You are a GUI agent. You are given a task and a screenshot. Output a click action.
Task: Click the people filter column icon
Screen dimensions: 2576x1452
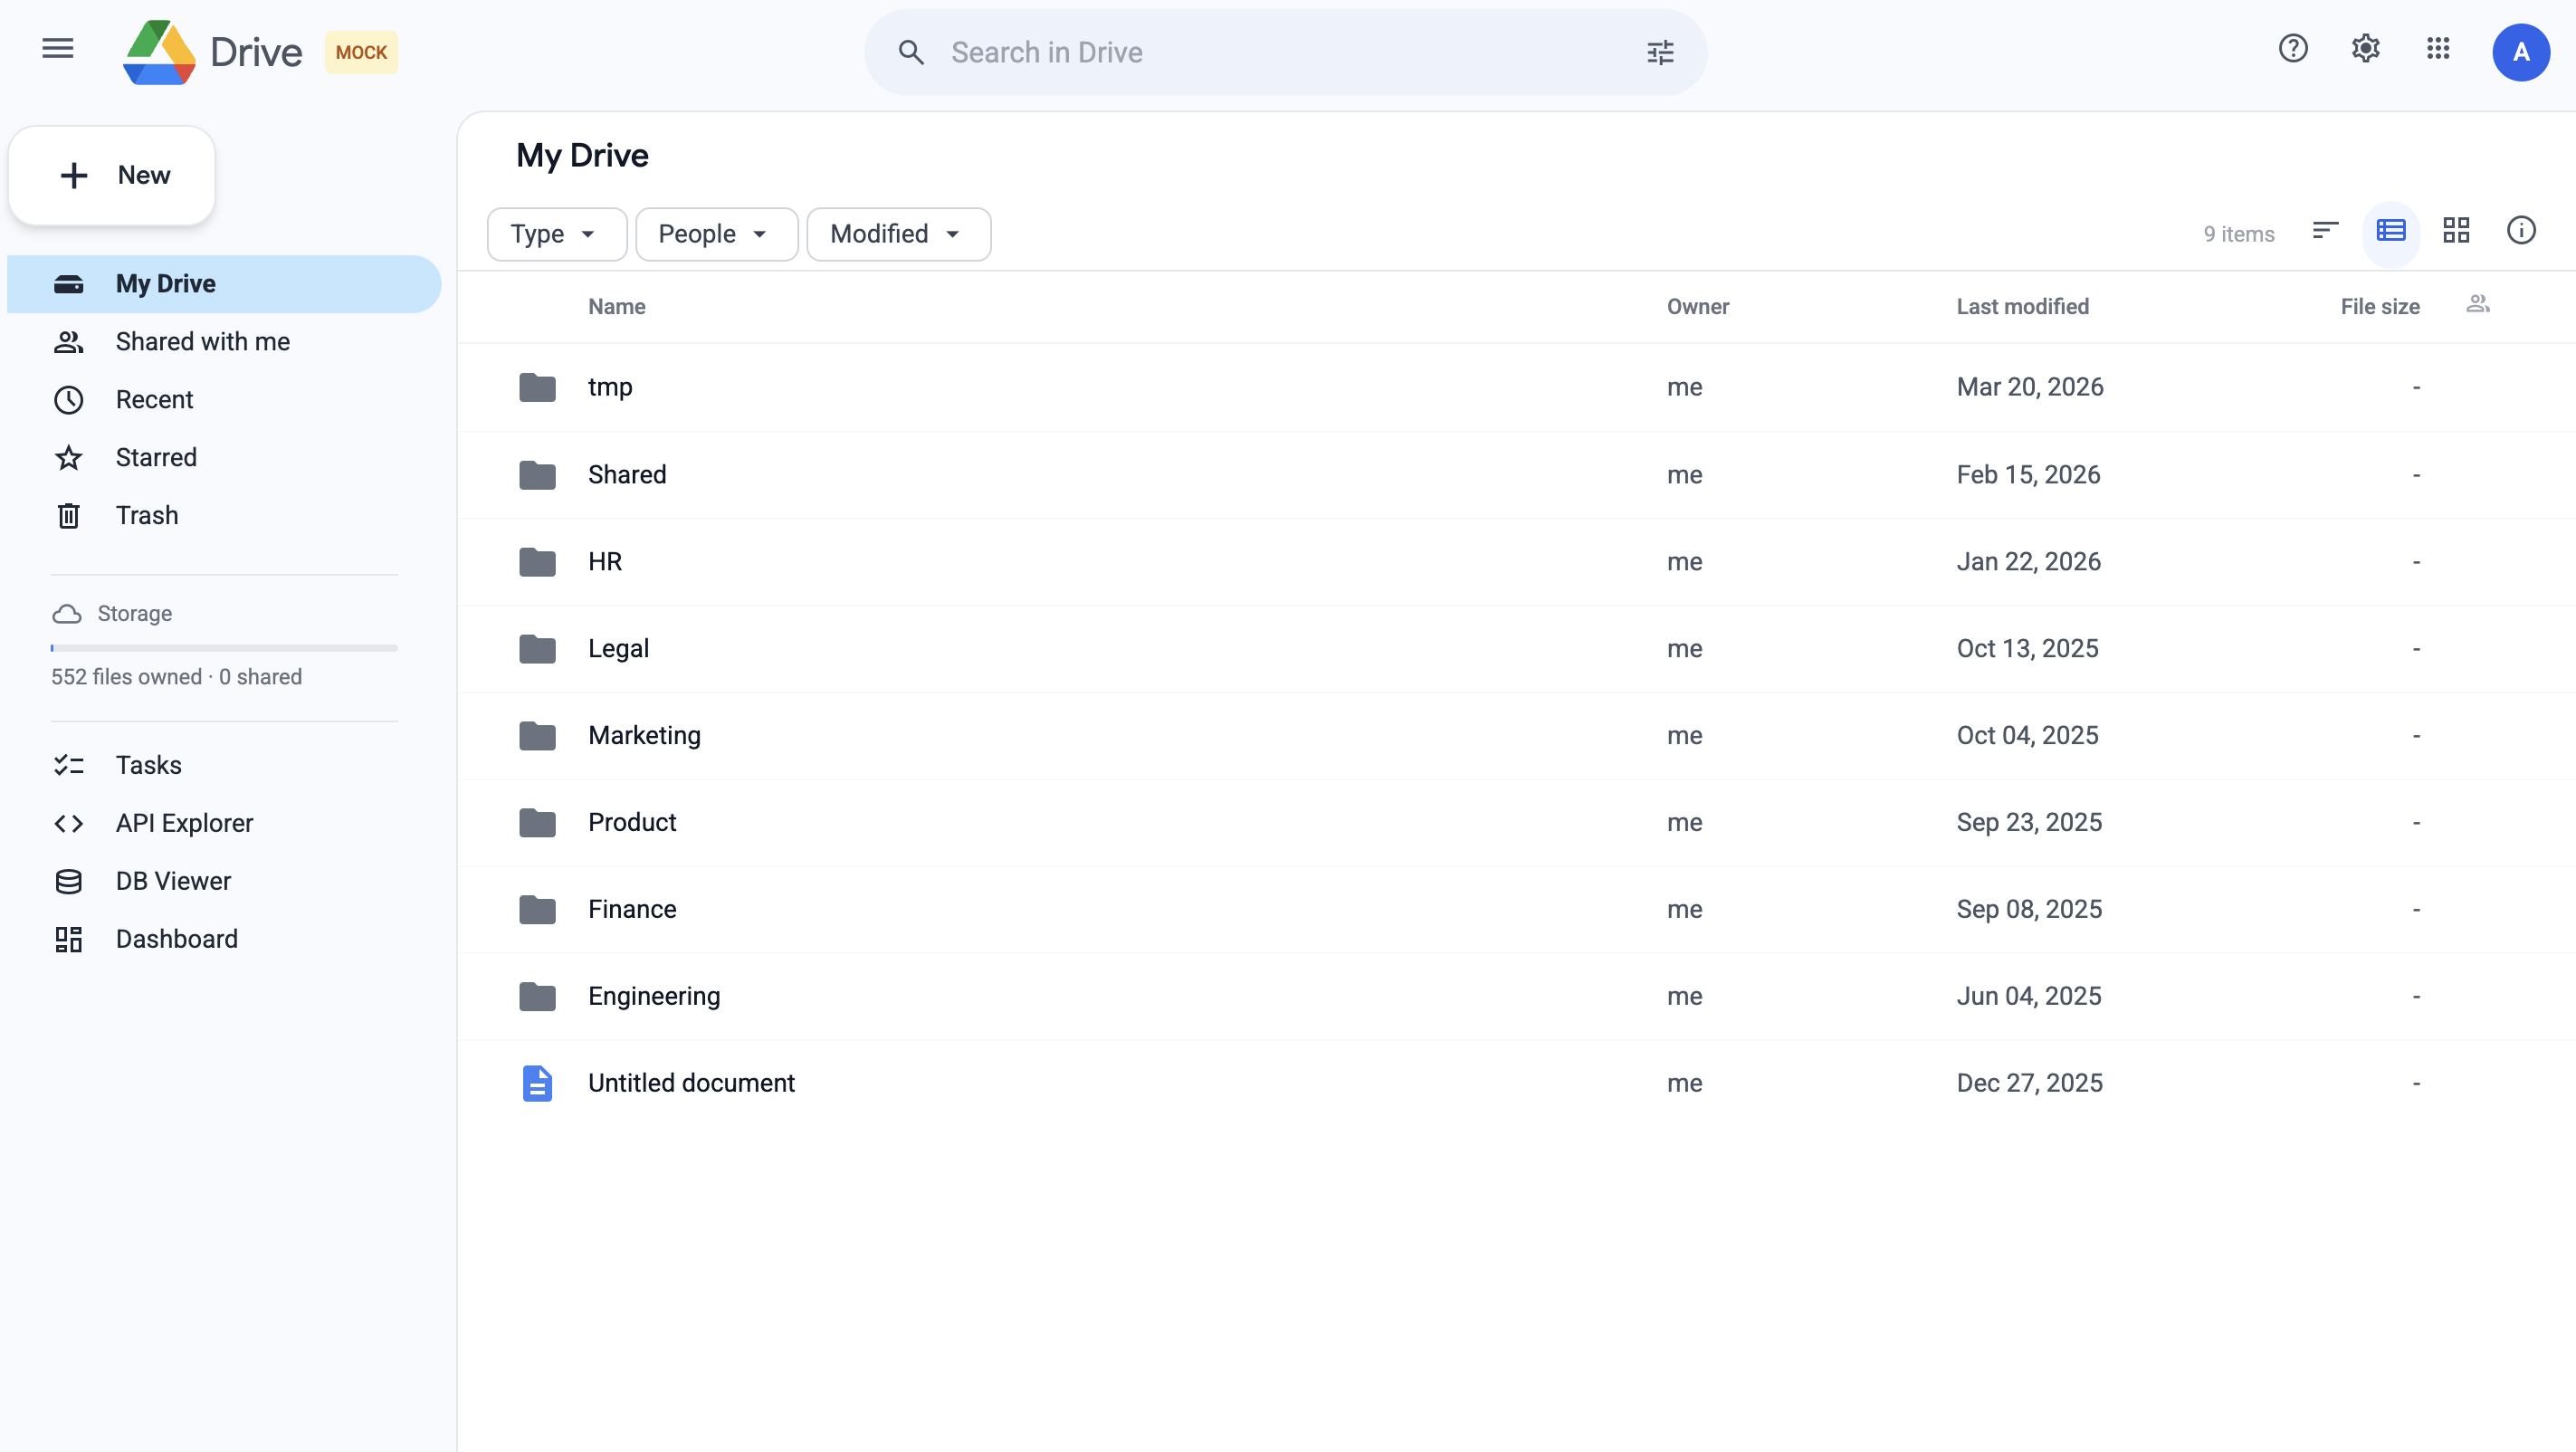click(2477, 303)
